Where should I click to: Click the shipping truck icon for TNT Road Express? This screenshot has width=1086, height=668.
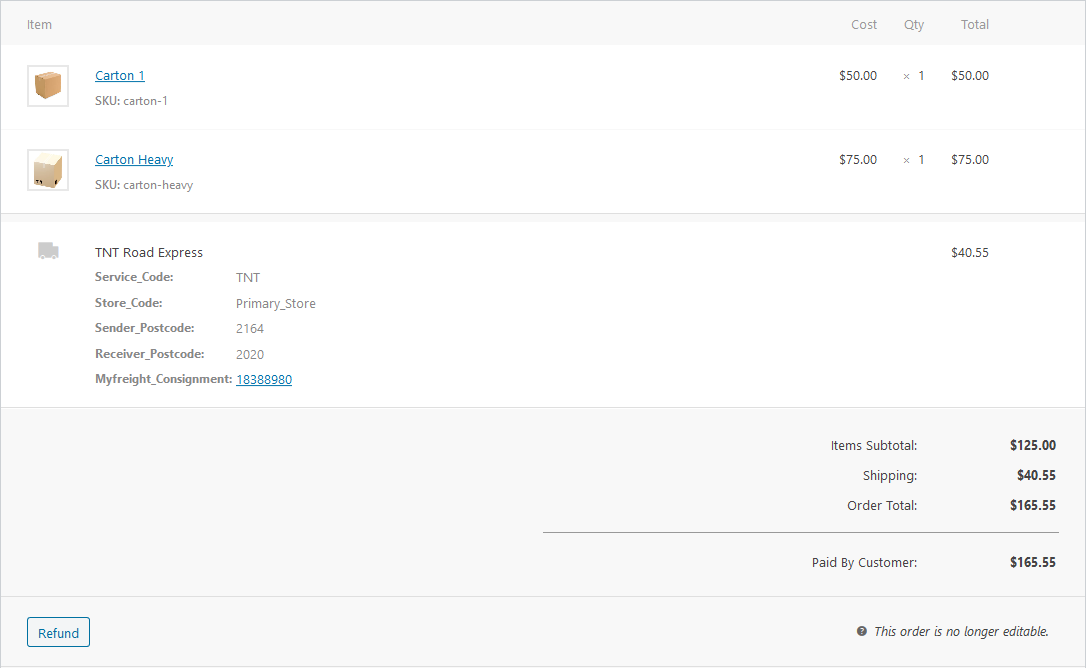coord(47,250)
